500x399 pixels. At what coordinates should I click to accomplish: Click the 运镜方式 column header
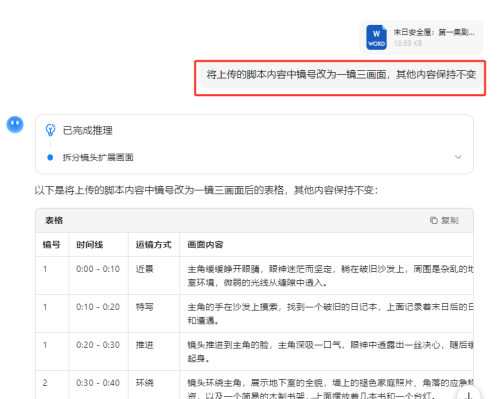(x=153, y=245)
